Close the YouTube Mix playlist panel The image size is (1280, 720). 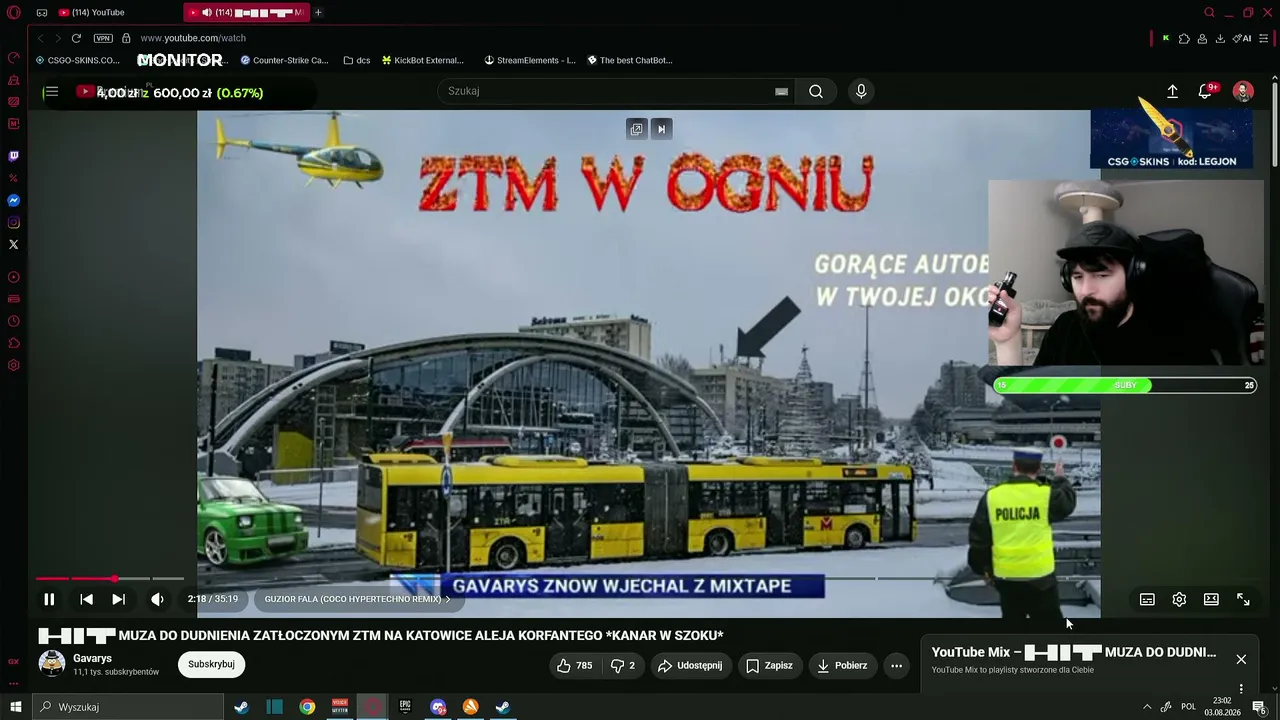pos(1241,659)
